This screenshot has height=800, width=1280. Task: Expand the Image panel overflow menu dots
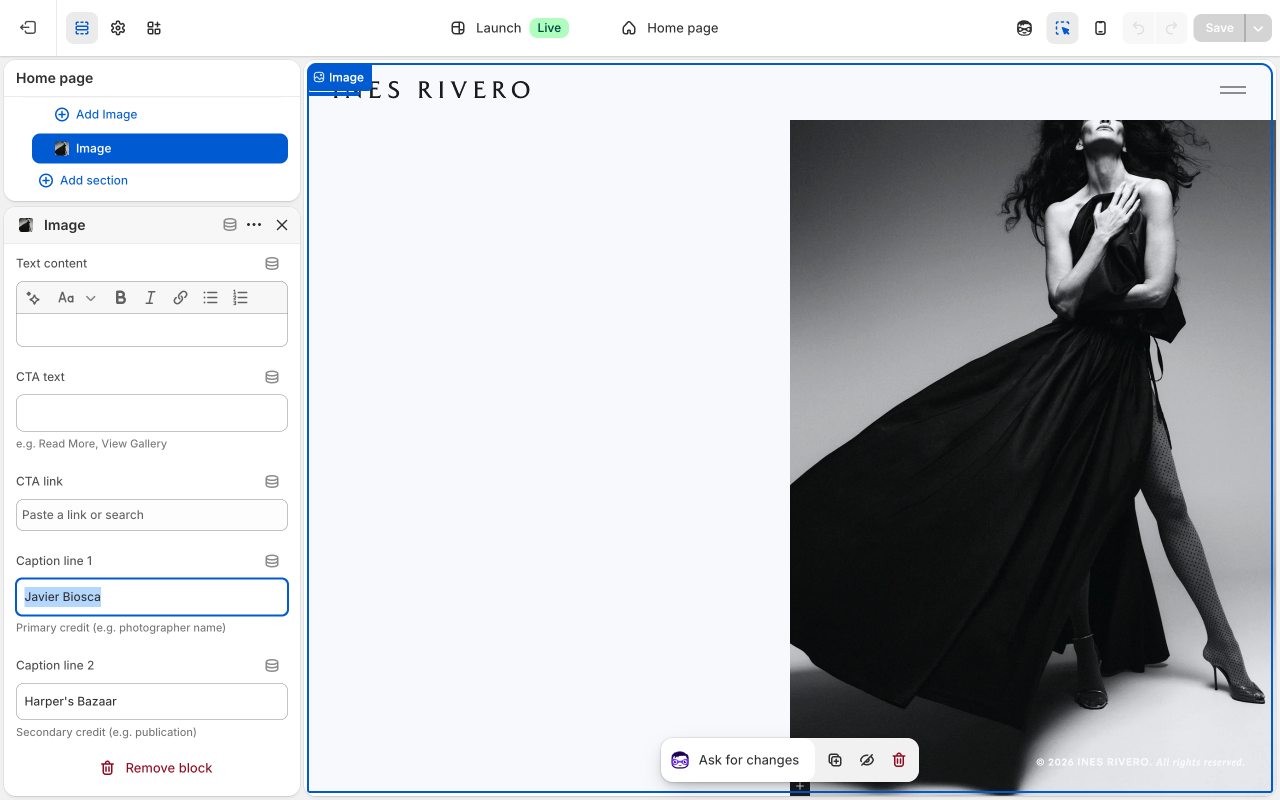tap(254, 225)
